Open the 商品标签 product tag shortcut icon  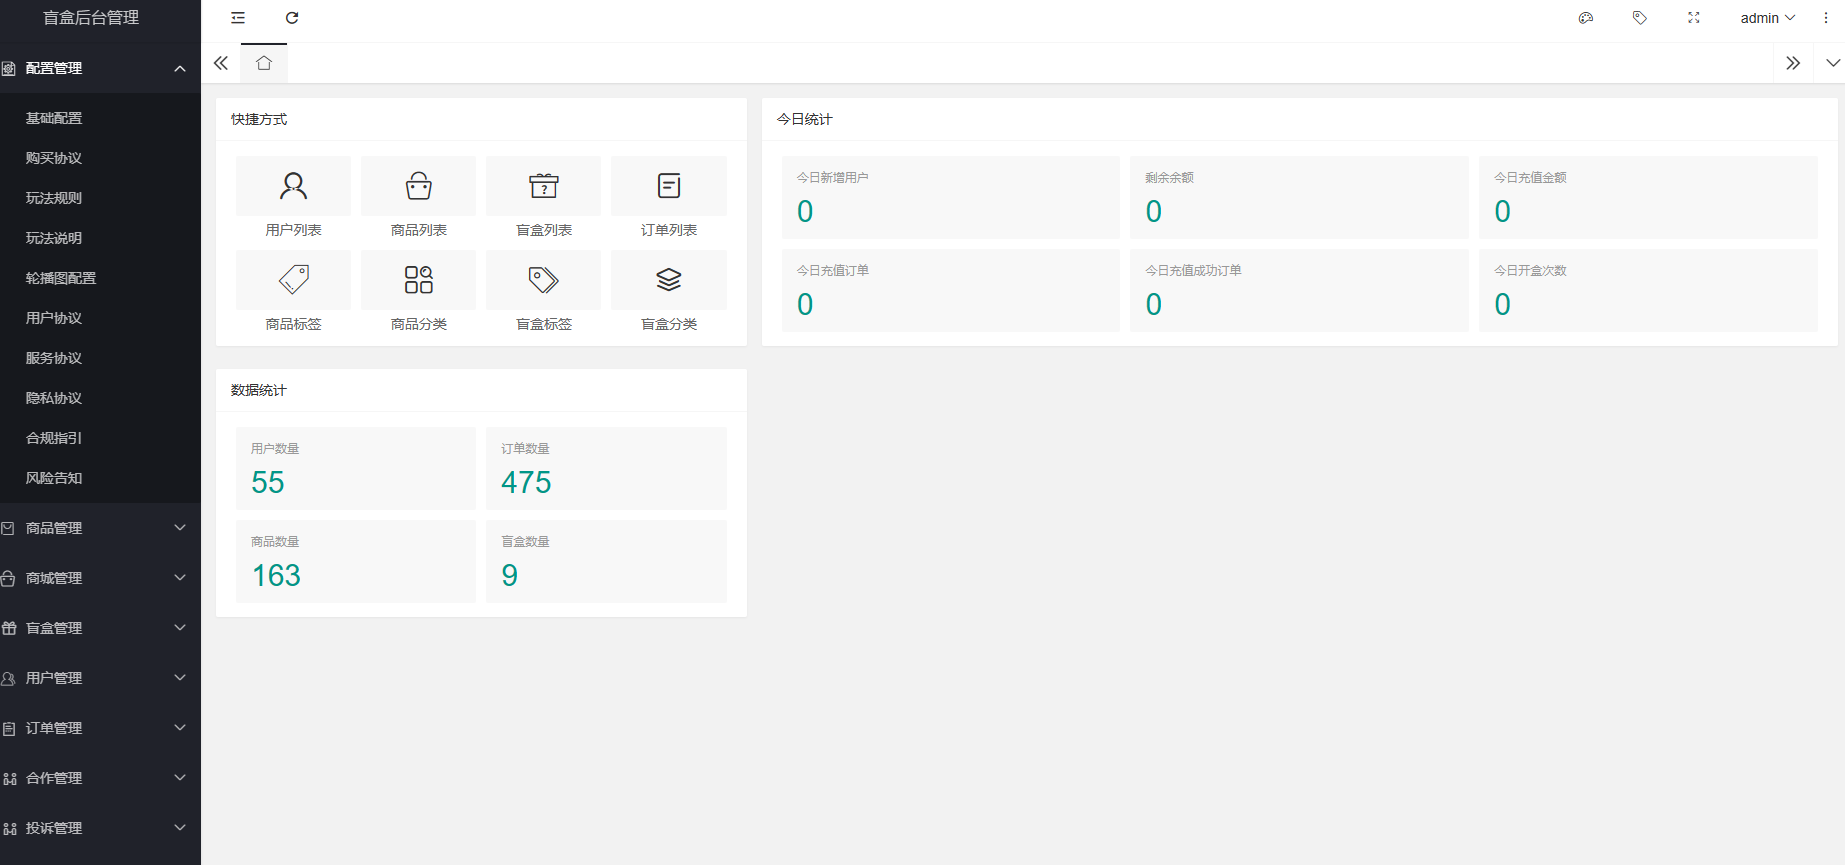[293, 280]
